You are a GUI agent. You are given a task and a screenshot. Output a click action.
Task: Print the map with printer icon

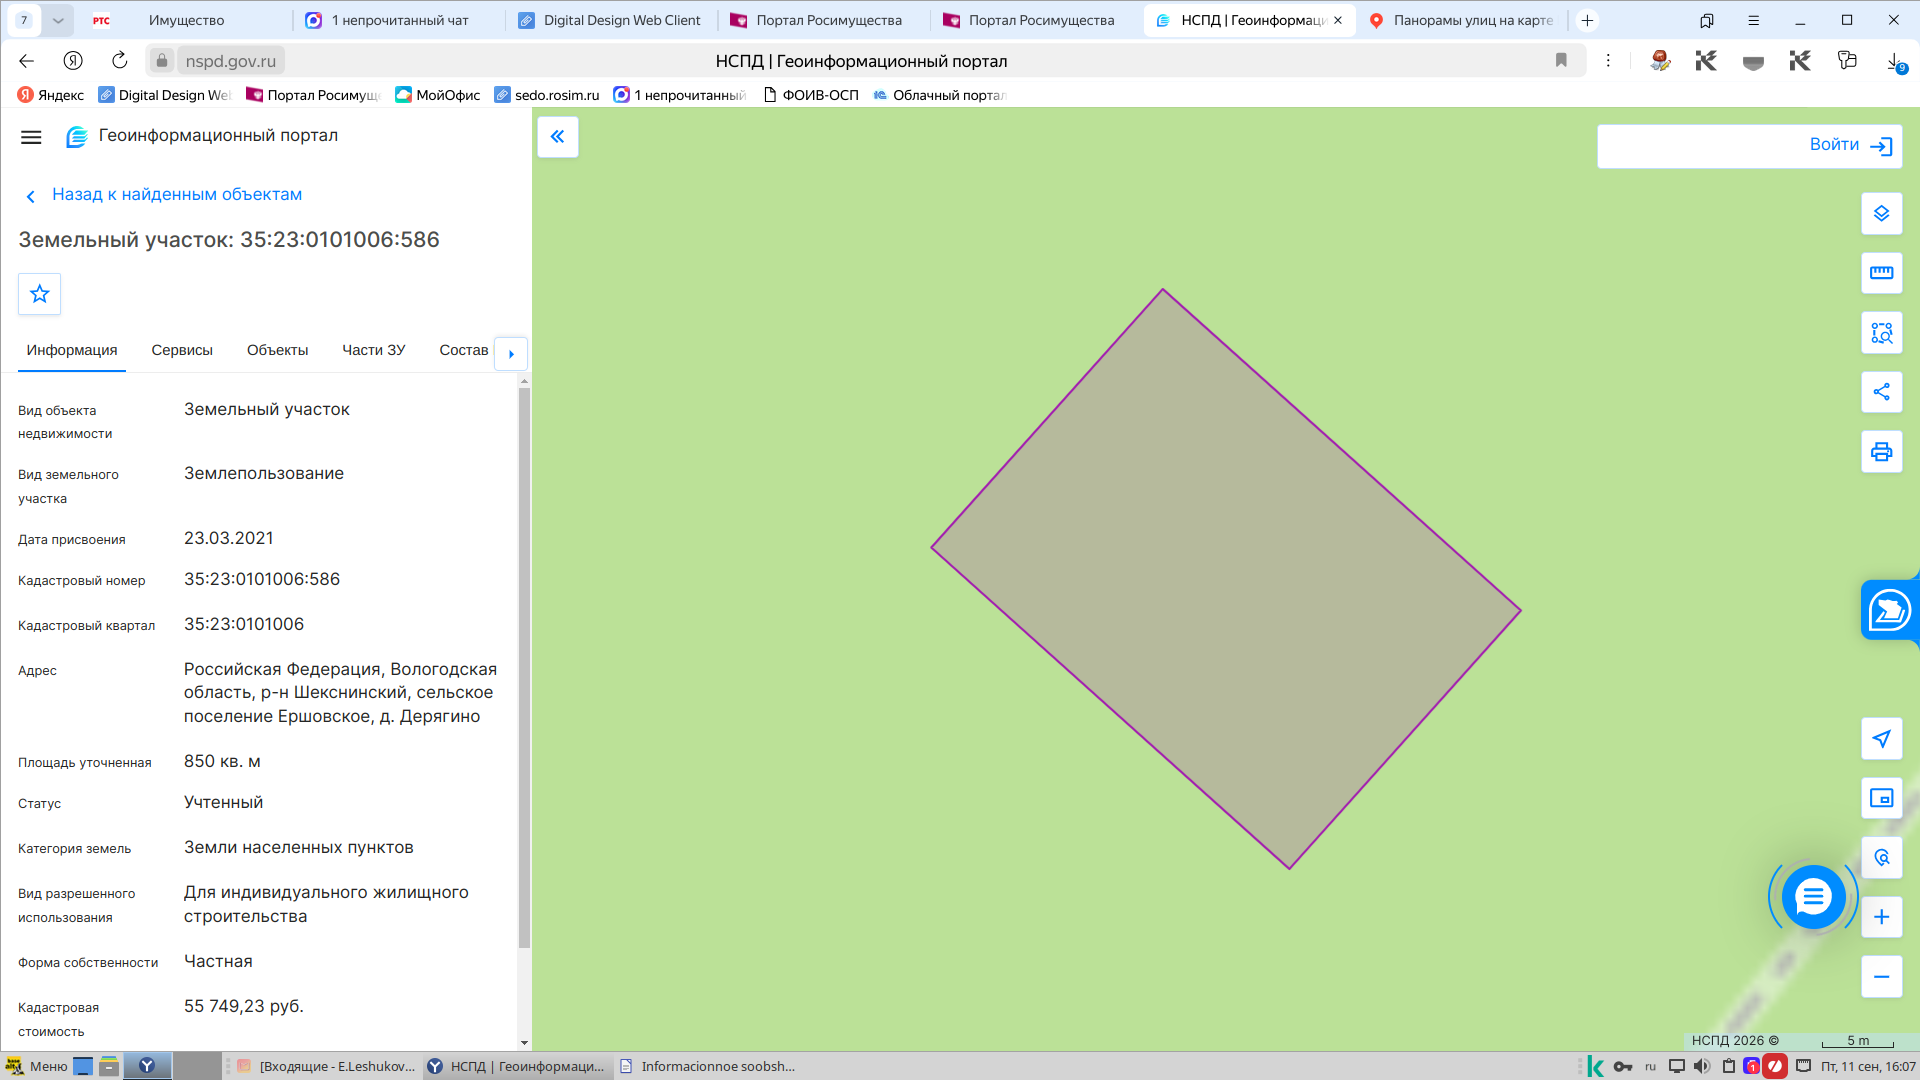(x=1881, y=452)
